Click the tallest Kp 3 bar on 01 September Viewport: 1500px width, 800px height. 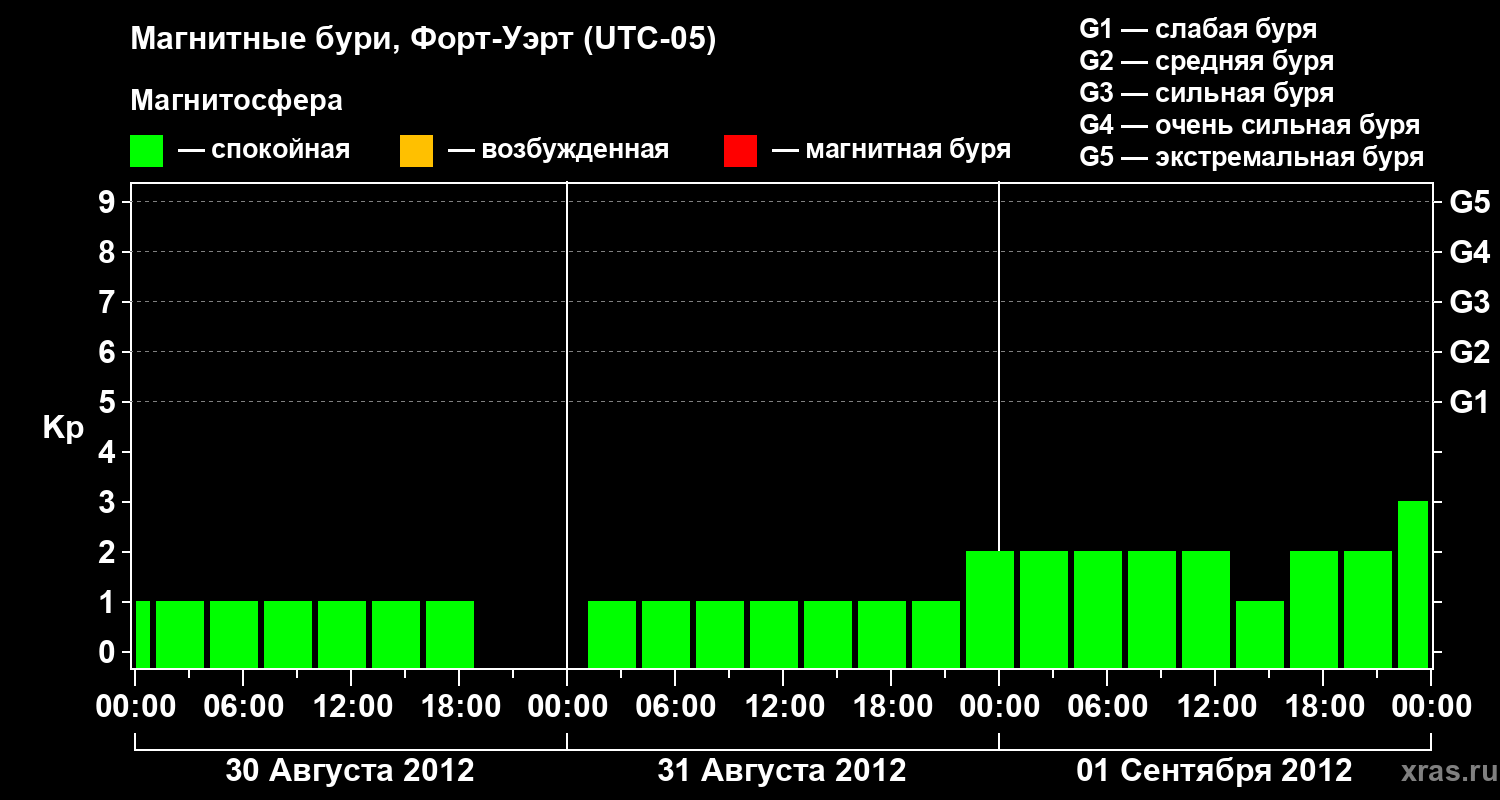pyautogui.click(x=1413, y=584)
